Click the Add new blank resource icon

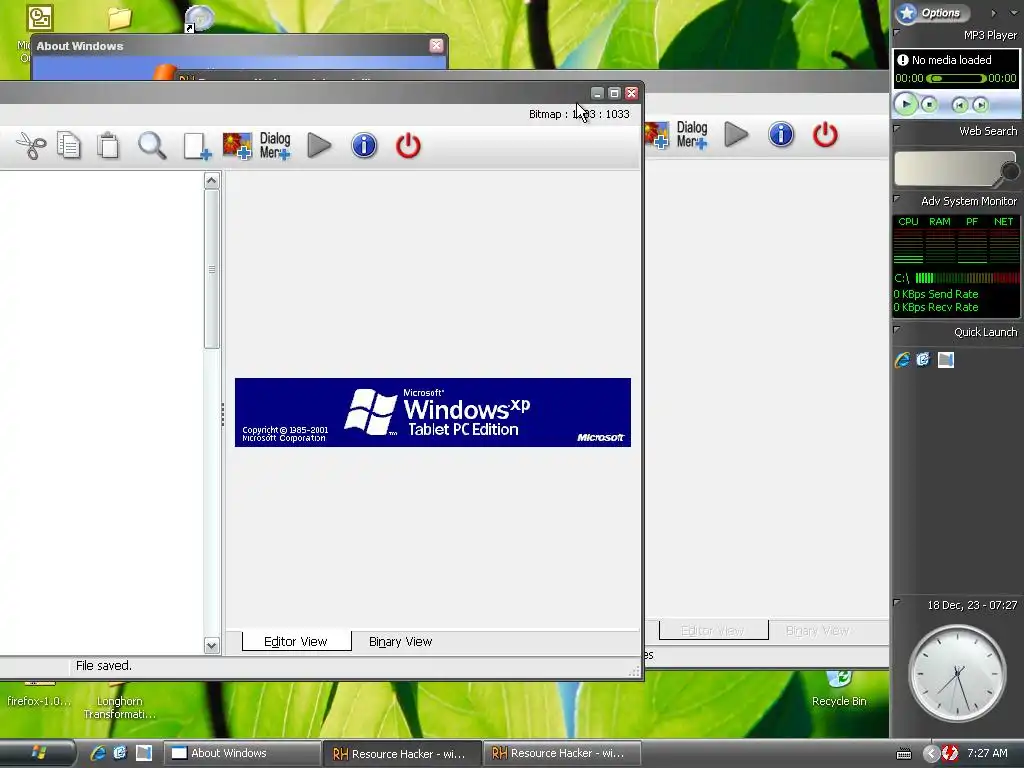(x=197, y=146)
